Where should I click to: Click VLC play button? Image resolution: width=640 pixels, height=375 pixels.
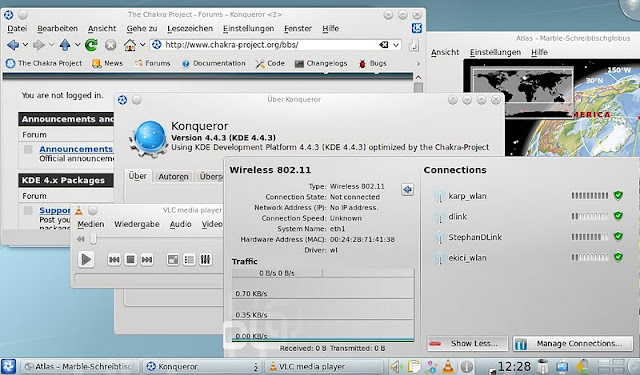click(x=86, y=260)
